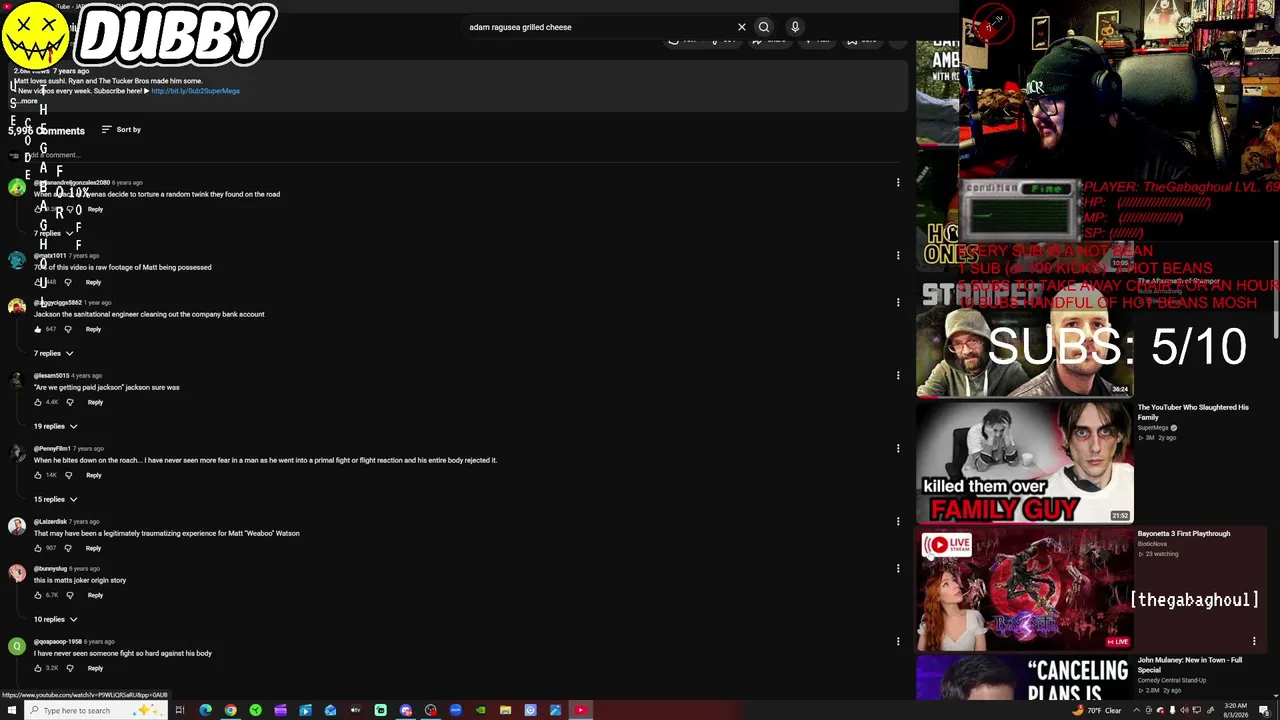Viewport: 1280px width, 720px height.
Task: Open the John Mulaney: New in Town title
Action: tap(1190, 665)
